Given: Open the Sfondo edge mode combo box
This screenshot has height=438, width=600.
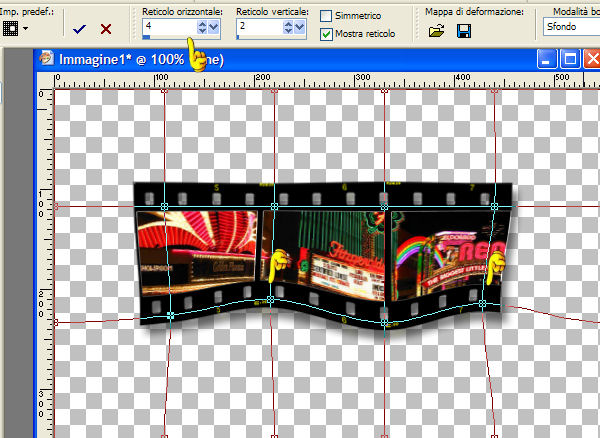Looking at the screenshot, I should [571, 27].
